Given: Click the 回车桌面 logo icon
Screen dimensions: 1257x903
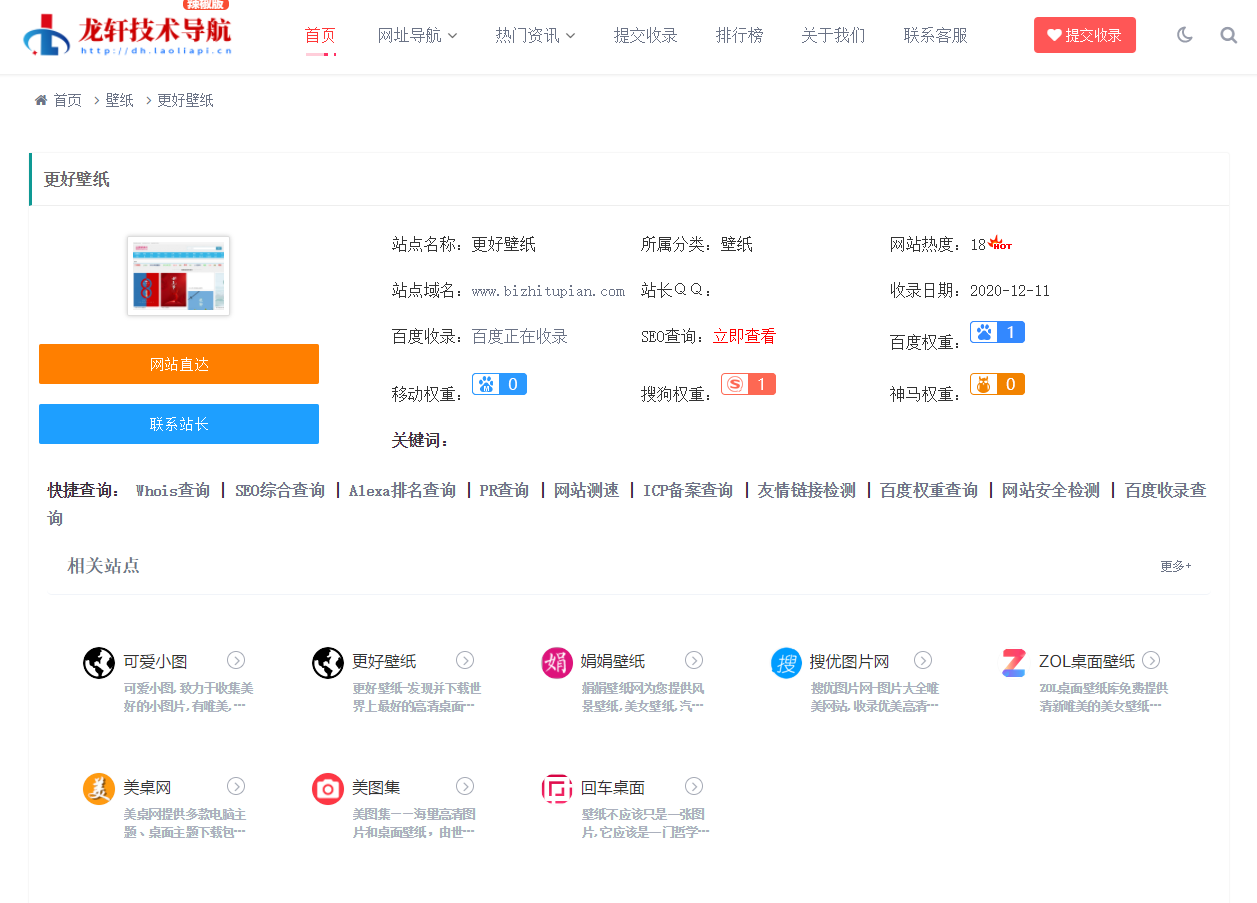Looking at the screenshot, I should pyautogui.click(x=557, y=788).
